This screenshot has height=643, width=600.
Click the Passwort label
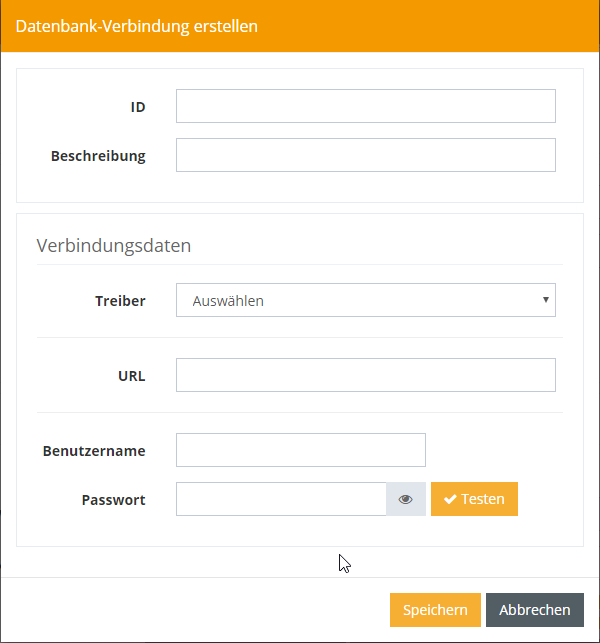(113, 499)
